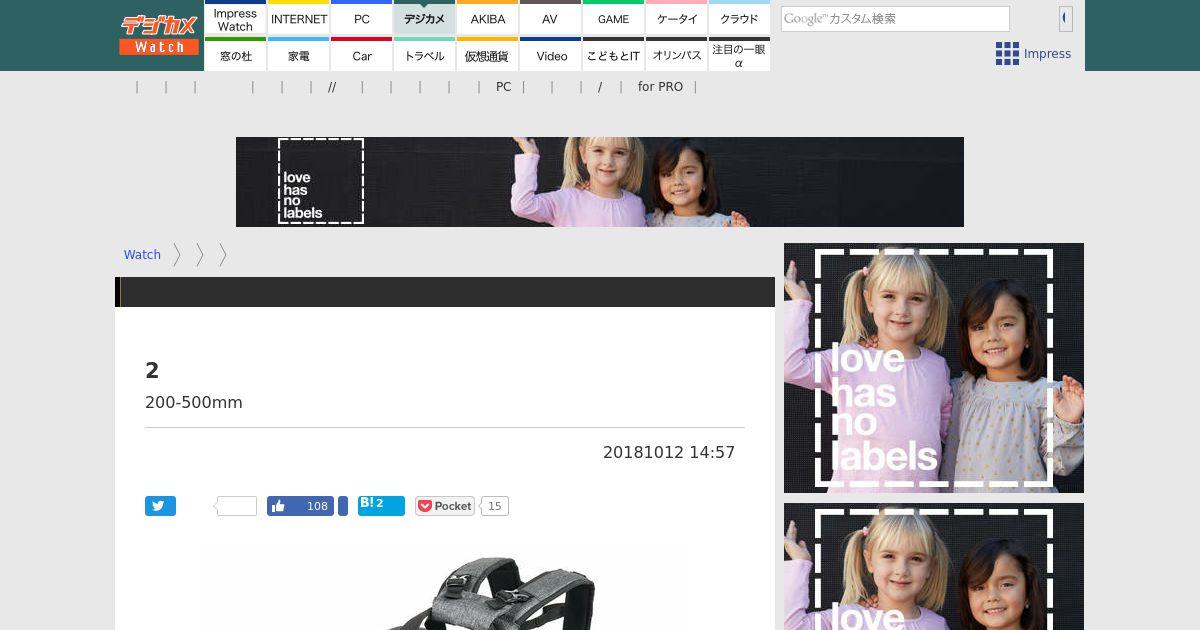Open the ケータイ Watch tab

[x=677, y=19]
